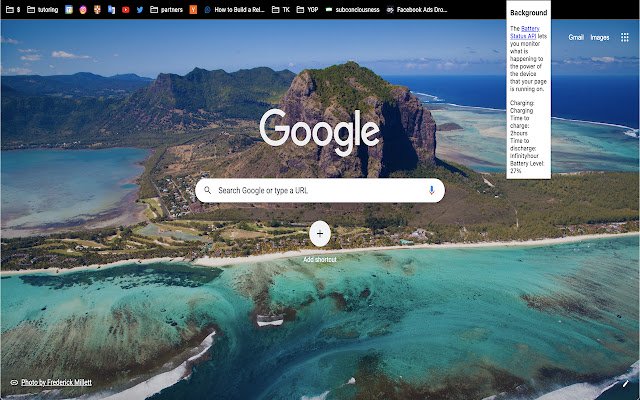Open the YGP bookmarks folder
Screen dimensions: 640x400
click(x=307, y=10)
